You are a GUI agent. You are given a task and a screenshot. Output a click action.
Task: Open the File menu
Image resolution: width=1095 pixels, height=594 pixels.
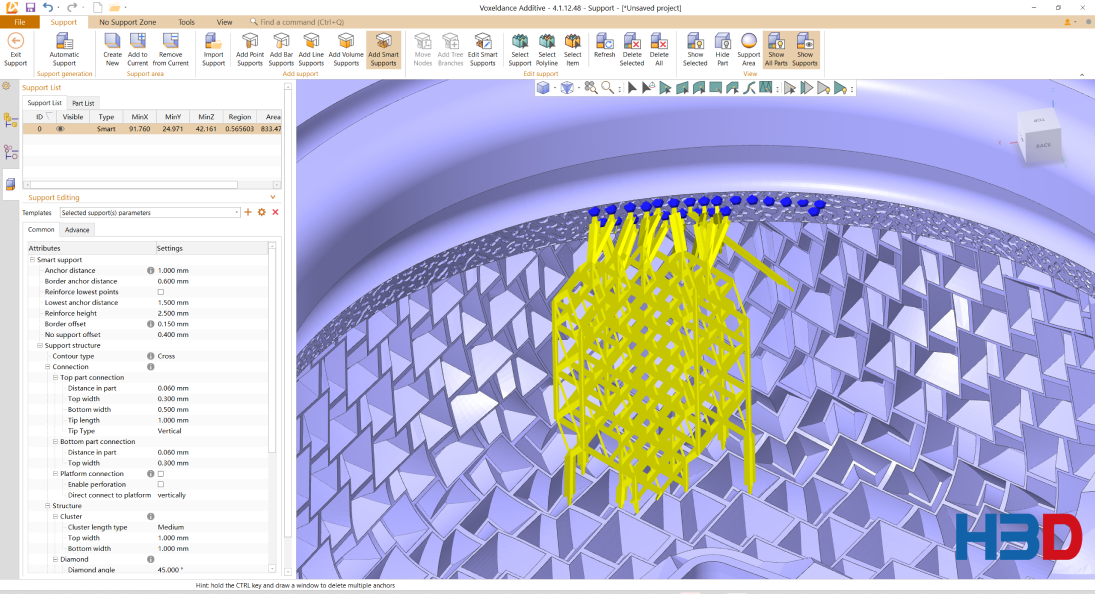(x=20, y=22)
